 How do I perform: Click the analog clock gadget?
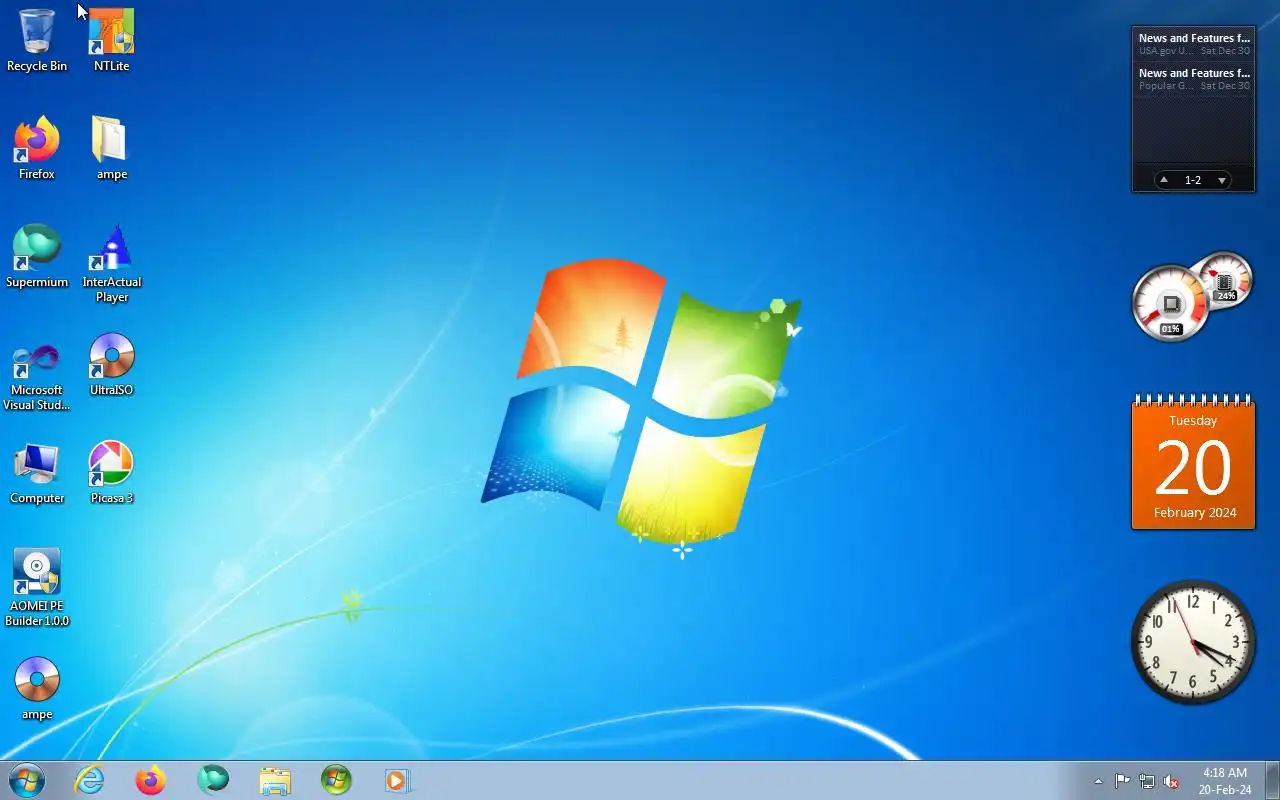click(1193, 642)
